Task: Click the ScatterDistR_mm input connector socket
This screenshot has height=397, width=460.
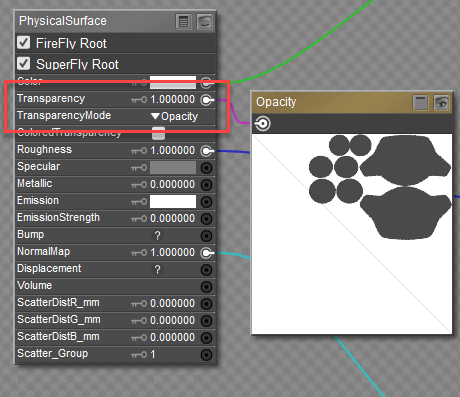Action: pyautogui.click(x=206, y=304)
